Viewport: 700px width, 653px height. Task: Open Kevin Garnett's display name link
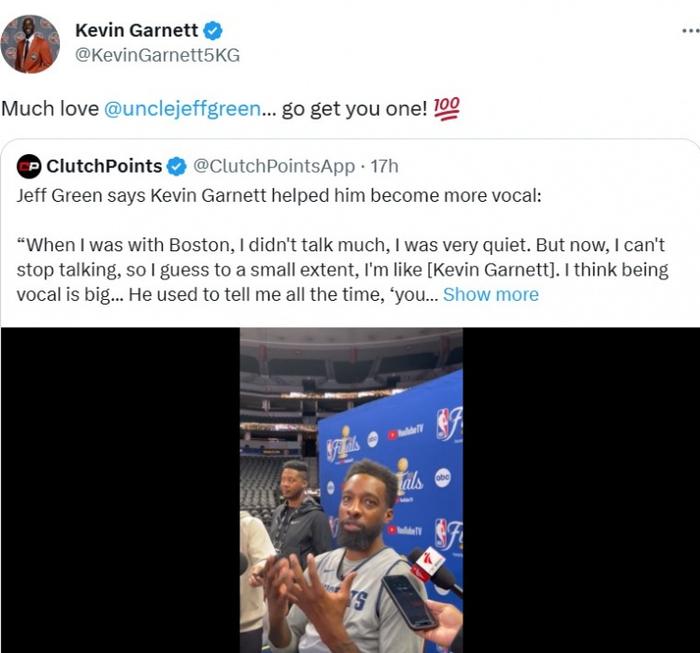pyautogui.click(x=138, y=31)
